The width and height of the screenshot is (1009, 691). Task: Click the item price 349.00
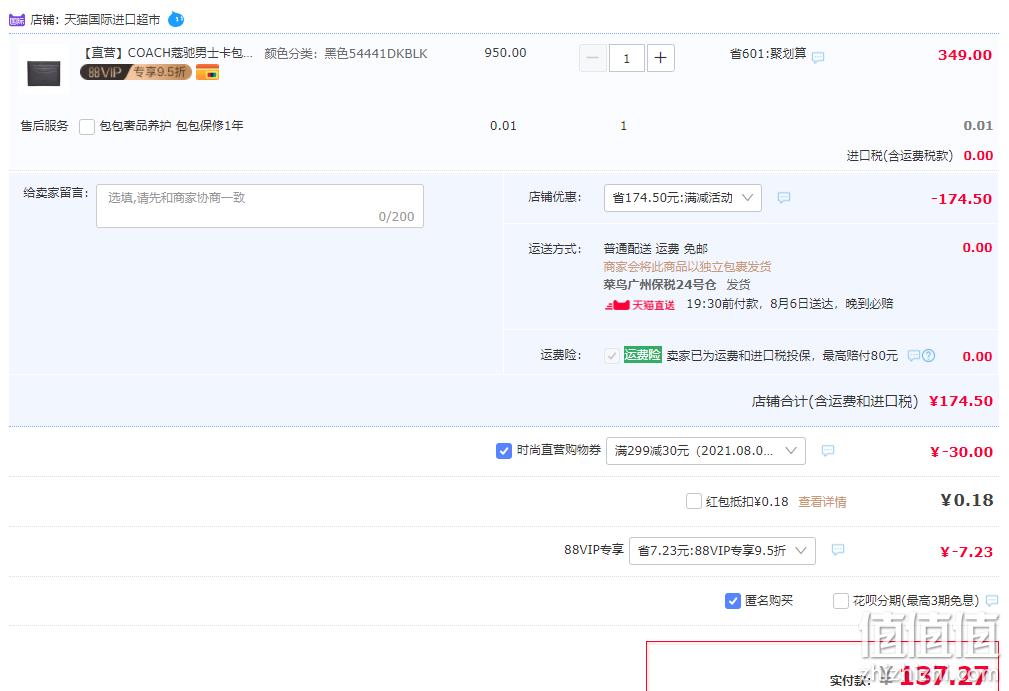coord(965,55)
